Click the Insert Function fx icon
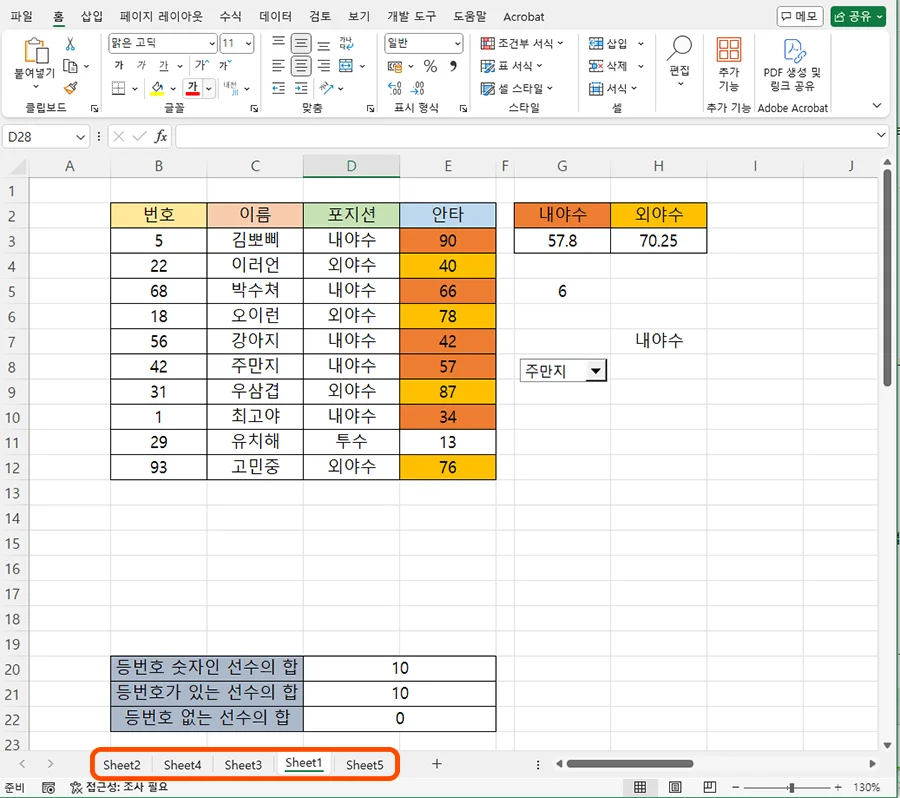Screen dimensions: 900x798 (x=161, y=137)
